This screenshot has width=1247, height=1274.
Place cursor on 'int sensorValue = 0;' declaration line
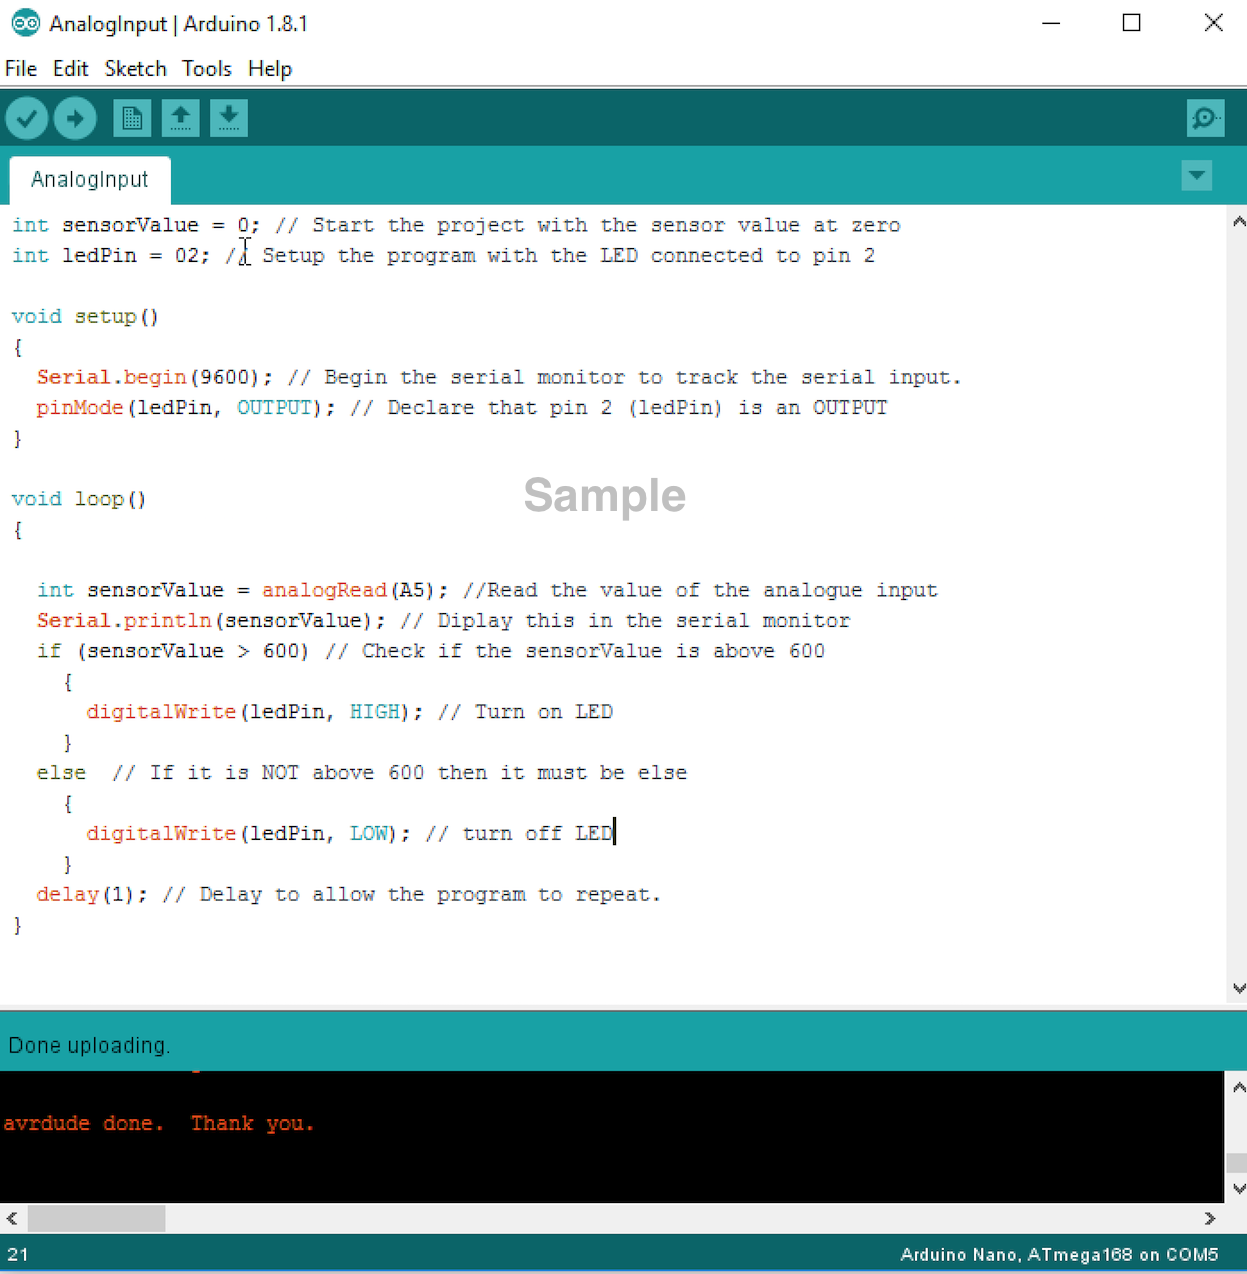[136, 226]
